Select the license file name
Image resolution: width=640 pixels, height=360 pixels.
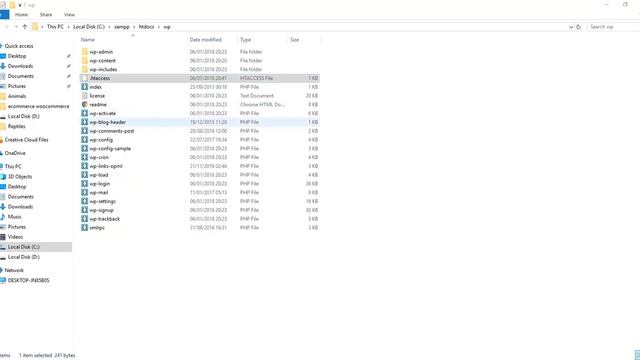coord(97,96)
